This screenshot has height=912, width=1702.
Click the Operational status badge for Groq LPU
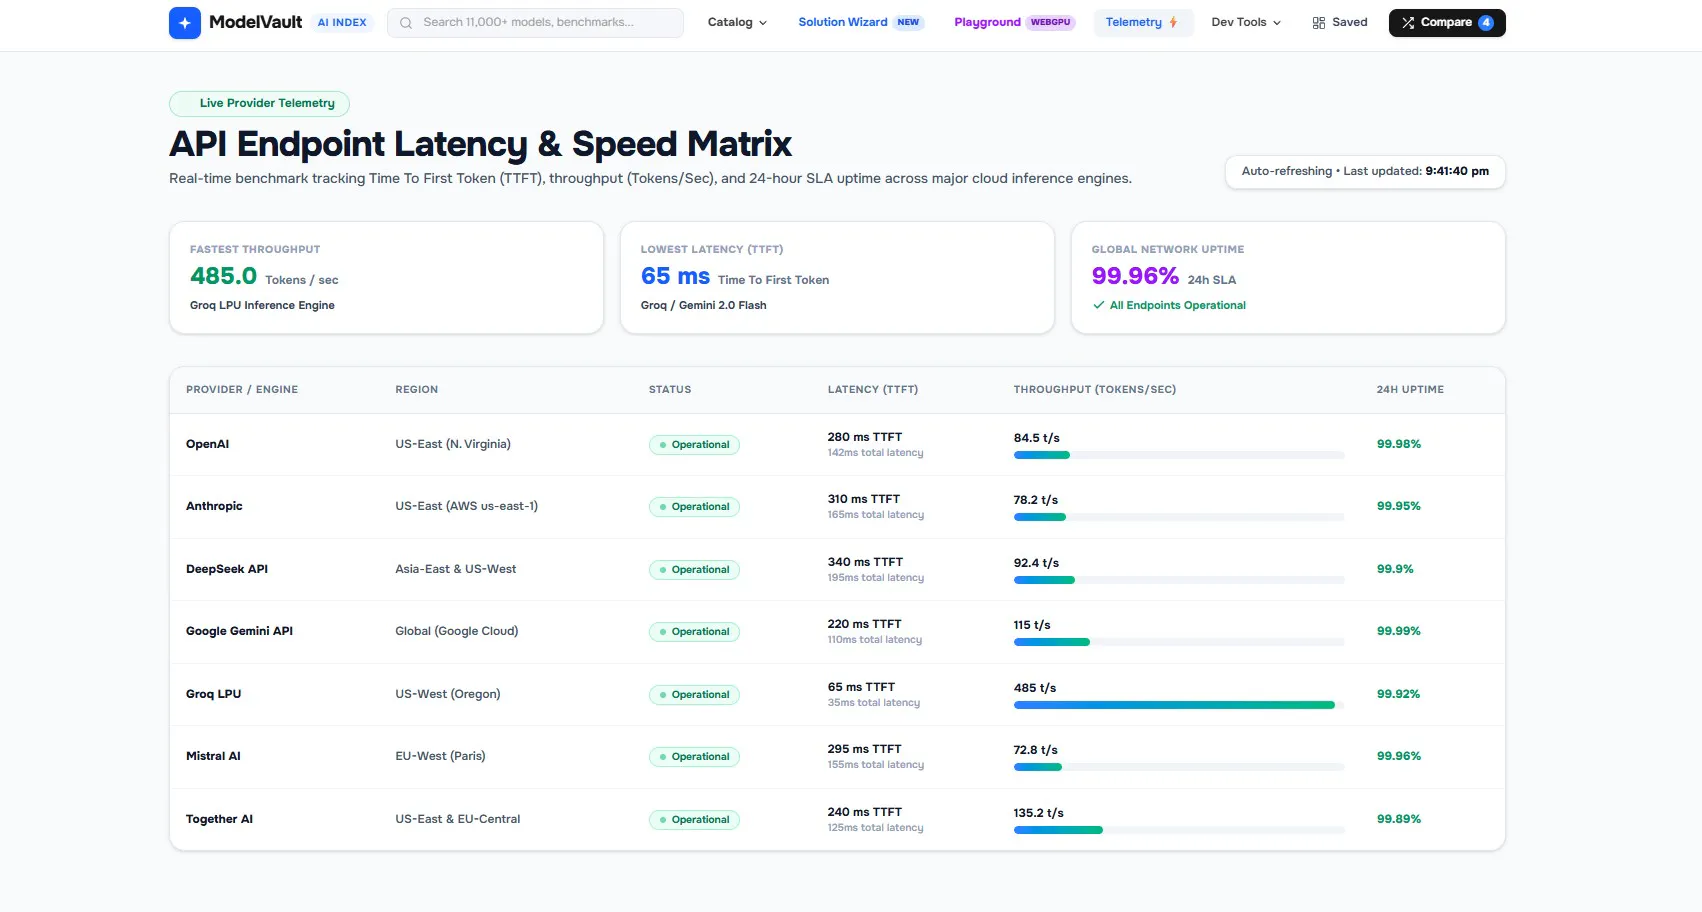[694, 695]
